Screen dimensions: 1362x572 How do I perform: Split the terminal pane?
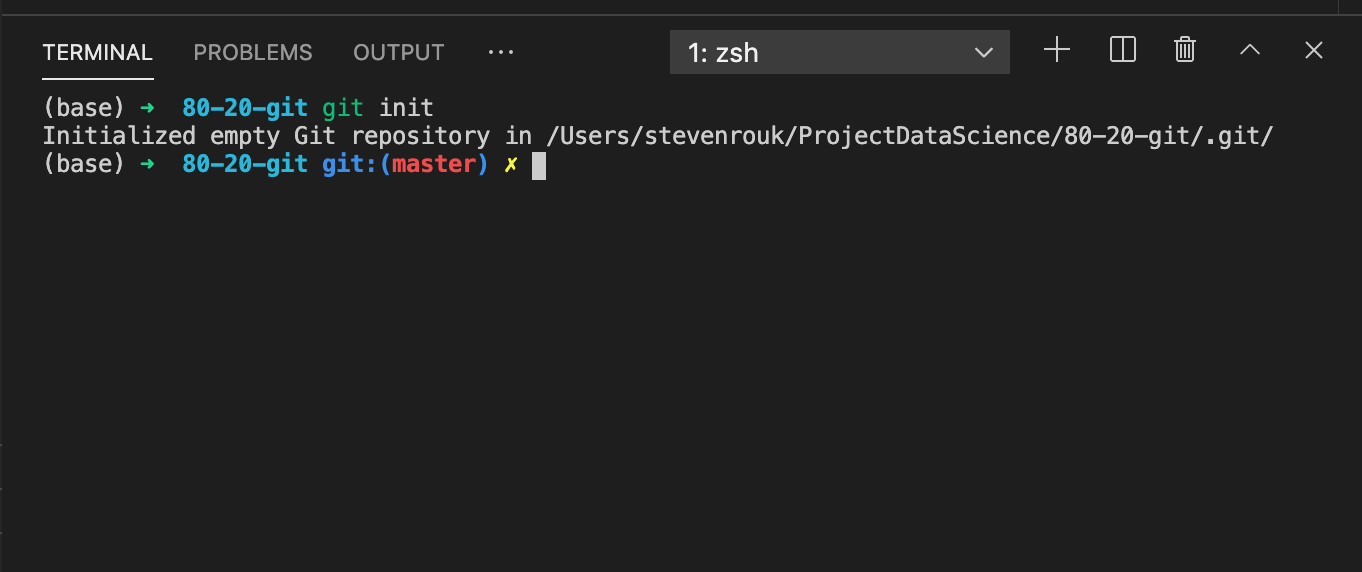(x=1123, y=50)
